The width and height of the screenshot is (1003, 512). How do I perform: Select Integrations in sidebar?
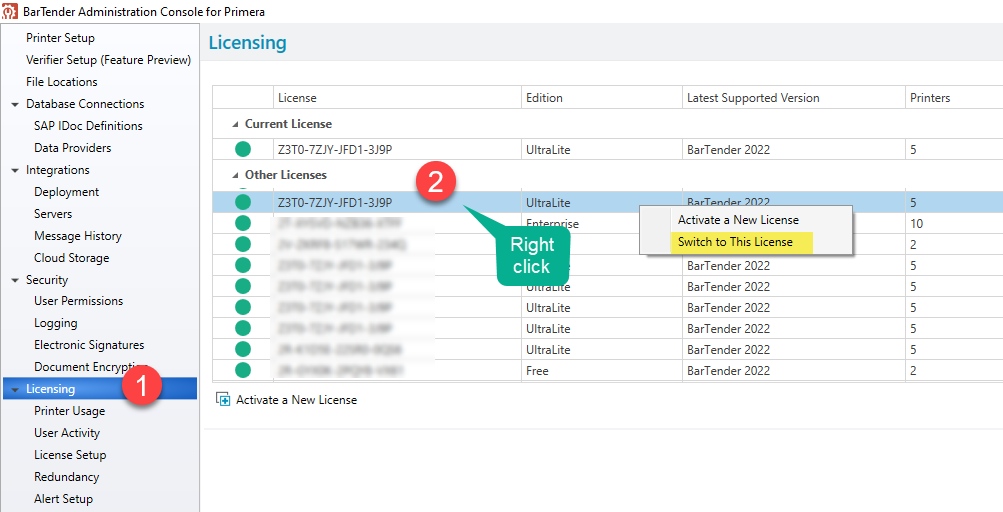point(58,170)
